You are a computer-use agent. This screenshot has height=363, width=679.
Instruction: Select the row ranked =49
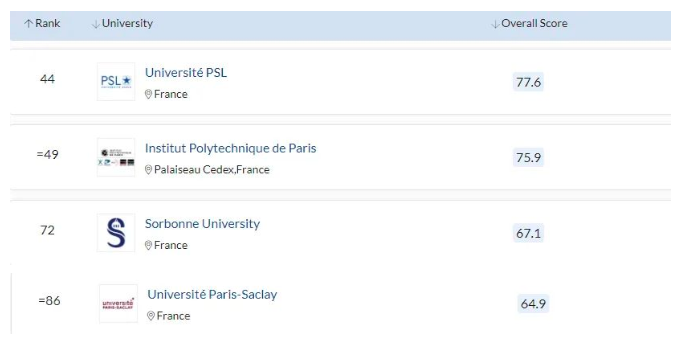[340, 157]
